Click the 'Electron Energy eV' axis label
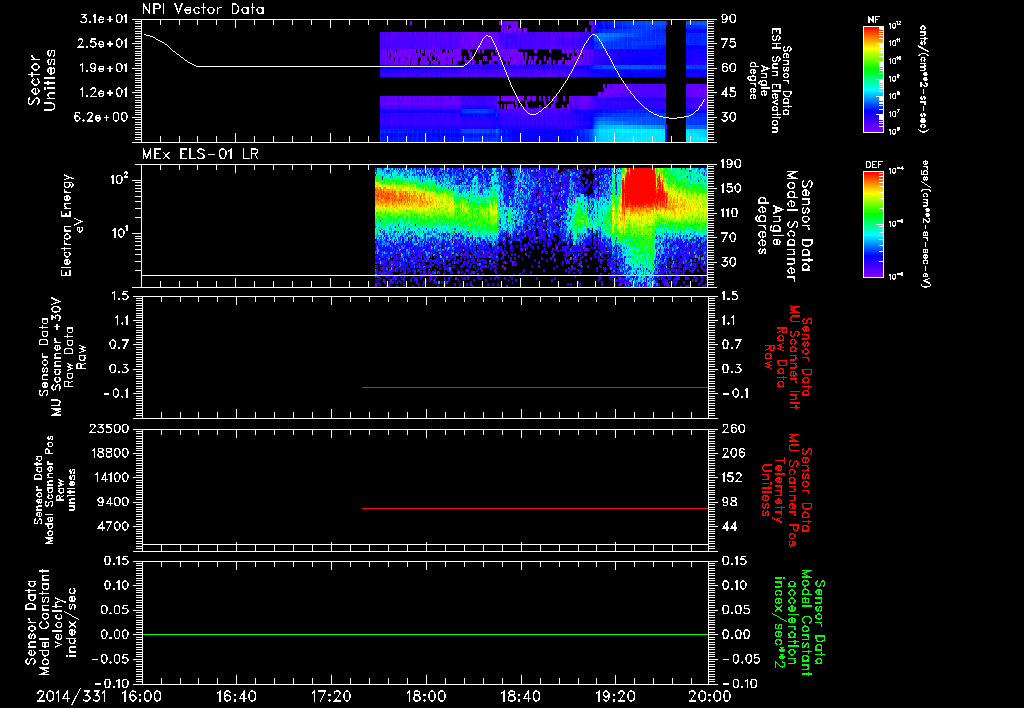Viewport: 1024px width, 708px height. click(73, 225)
